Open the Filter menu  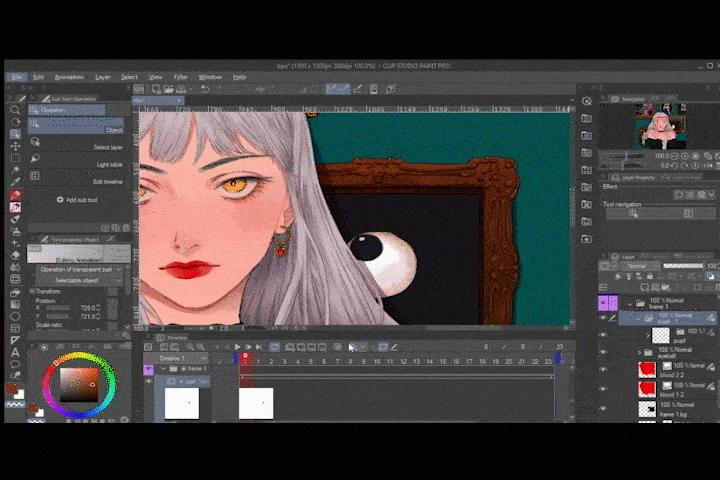(181, 77)
